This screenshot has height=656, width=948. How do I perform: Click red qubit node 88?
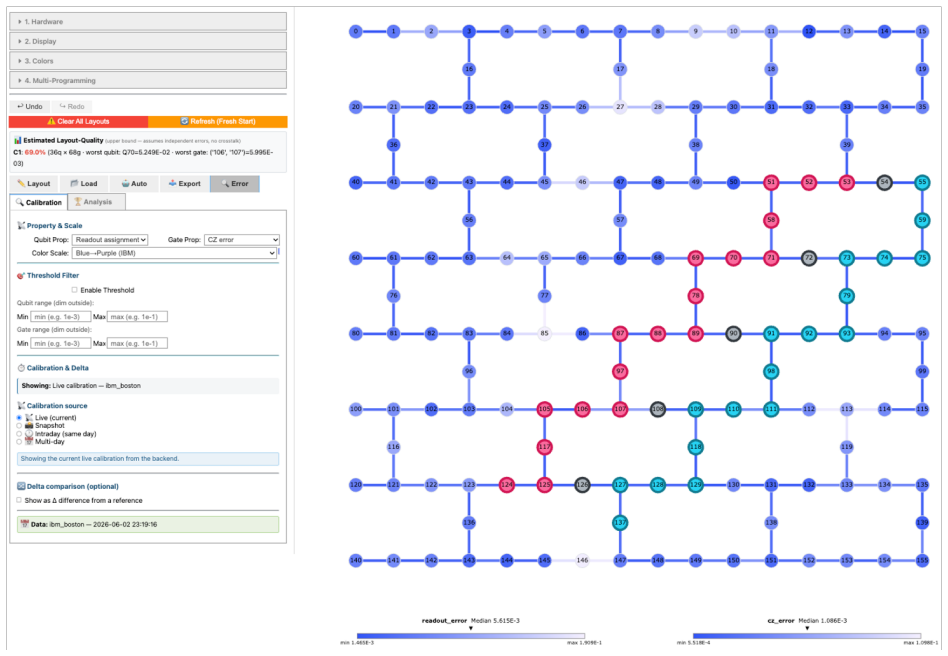pos(658,334)
